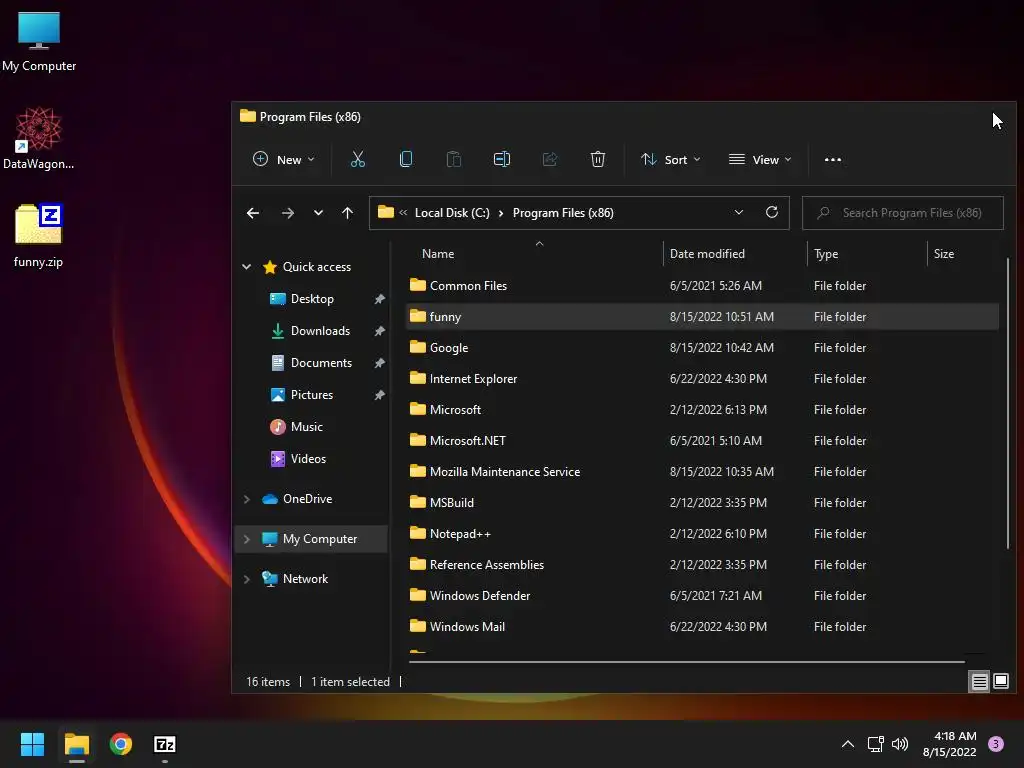Screen dimensions: 1024x768
Task: Open recent locations dropdown arrow
Action: click(318, 213)
